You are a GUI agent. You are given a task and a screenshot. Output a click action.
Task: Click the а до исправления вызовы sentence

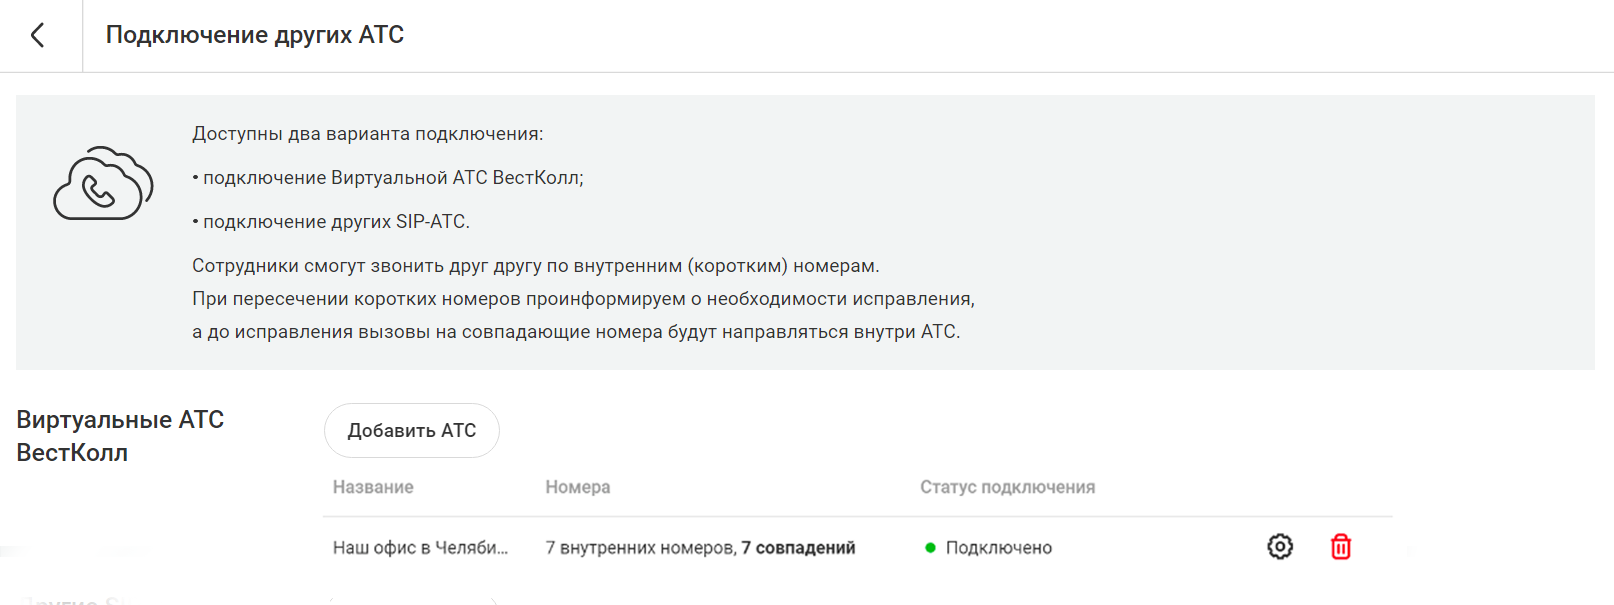[x=576, y=332]
